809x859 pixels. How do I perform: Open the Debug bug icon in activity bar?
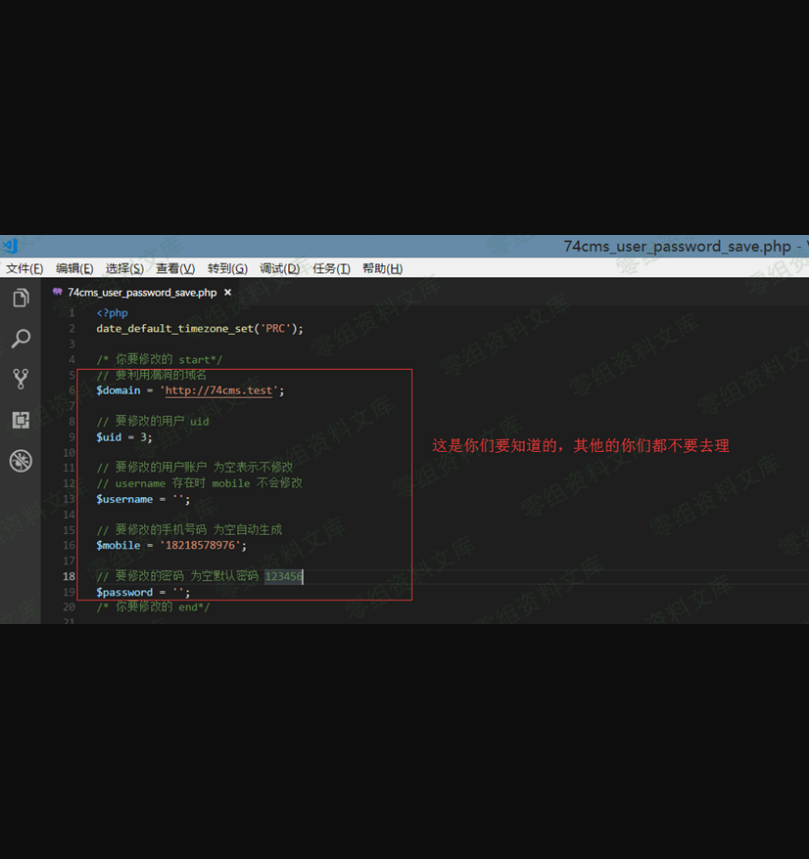(20, 461)
